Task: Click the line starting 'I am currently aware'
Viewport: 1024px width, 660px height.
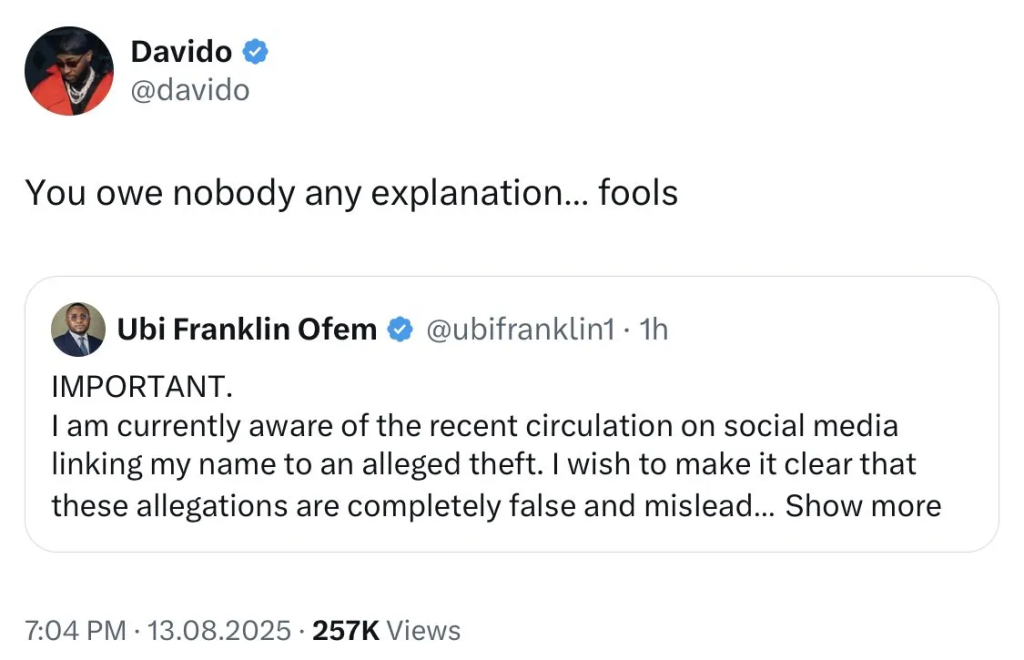Action: coord(474,426)
